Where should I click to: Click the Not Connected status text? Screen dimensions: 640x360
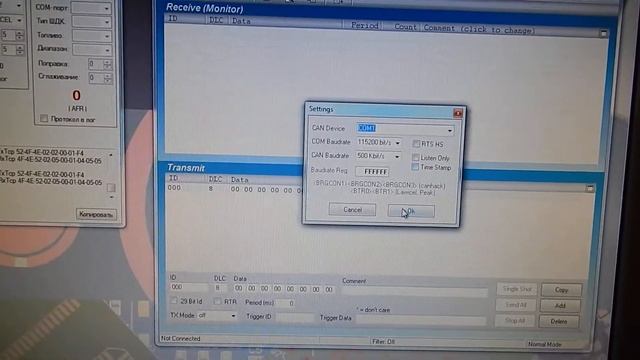tap(180, 338)
